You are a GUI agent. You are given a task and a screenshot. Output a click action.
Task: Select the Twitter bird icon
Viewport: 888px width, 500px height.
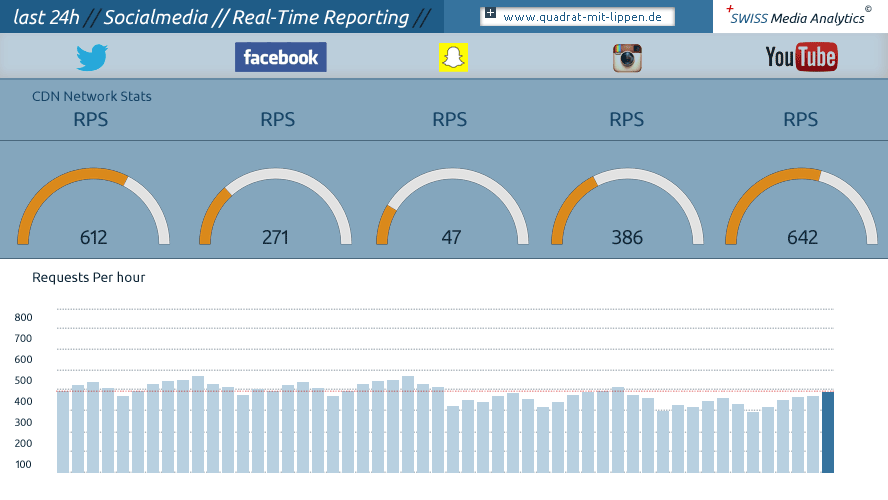tap(92, 57)
